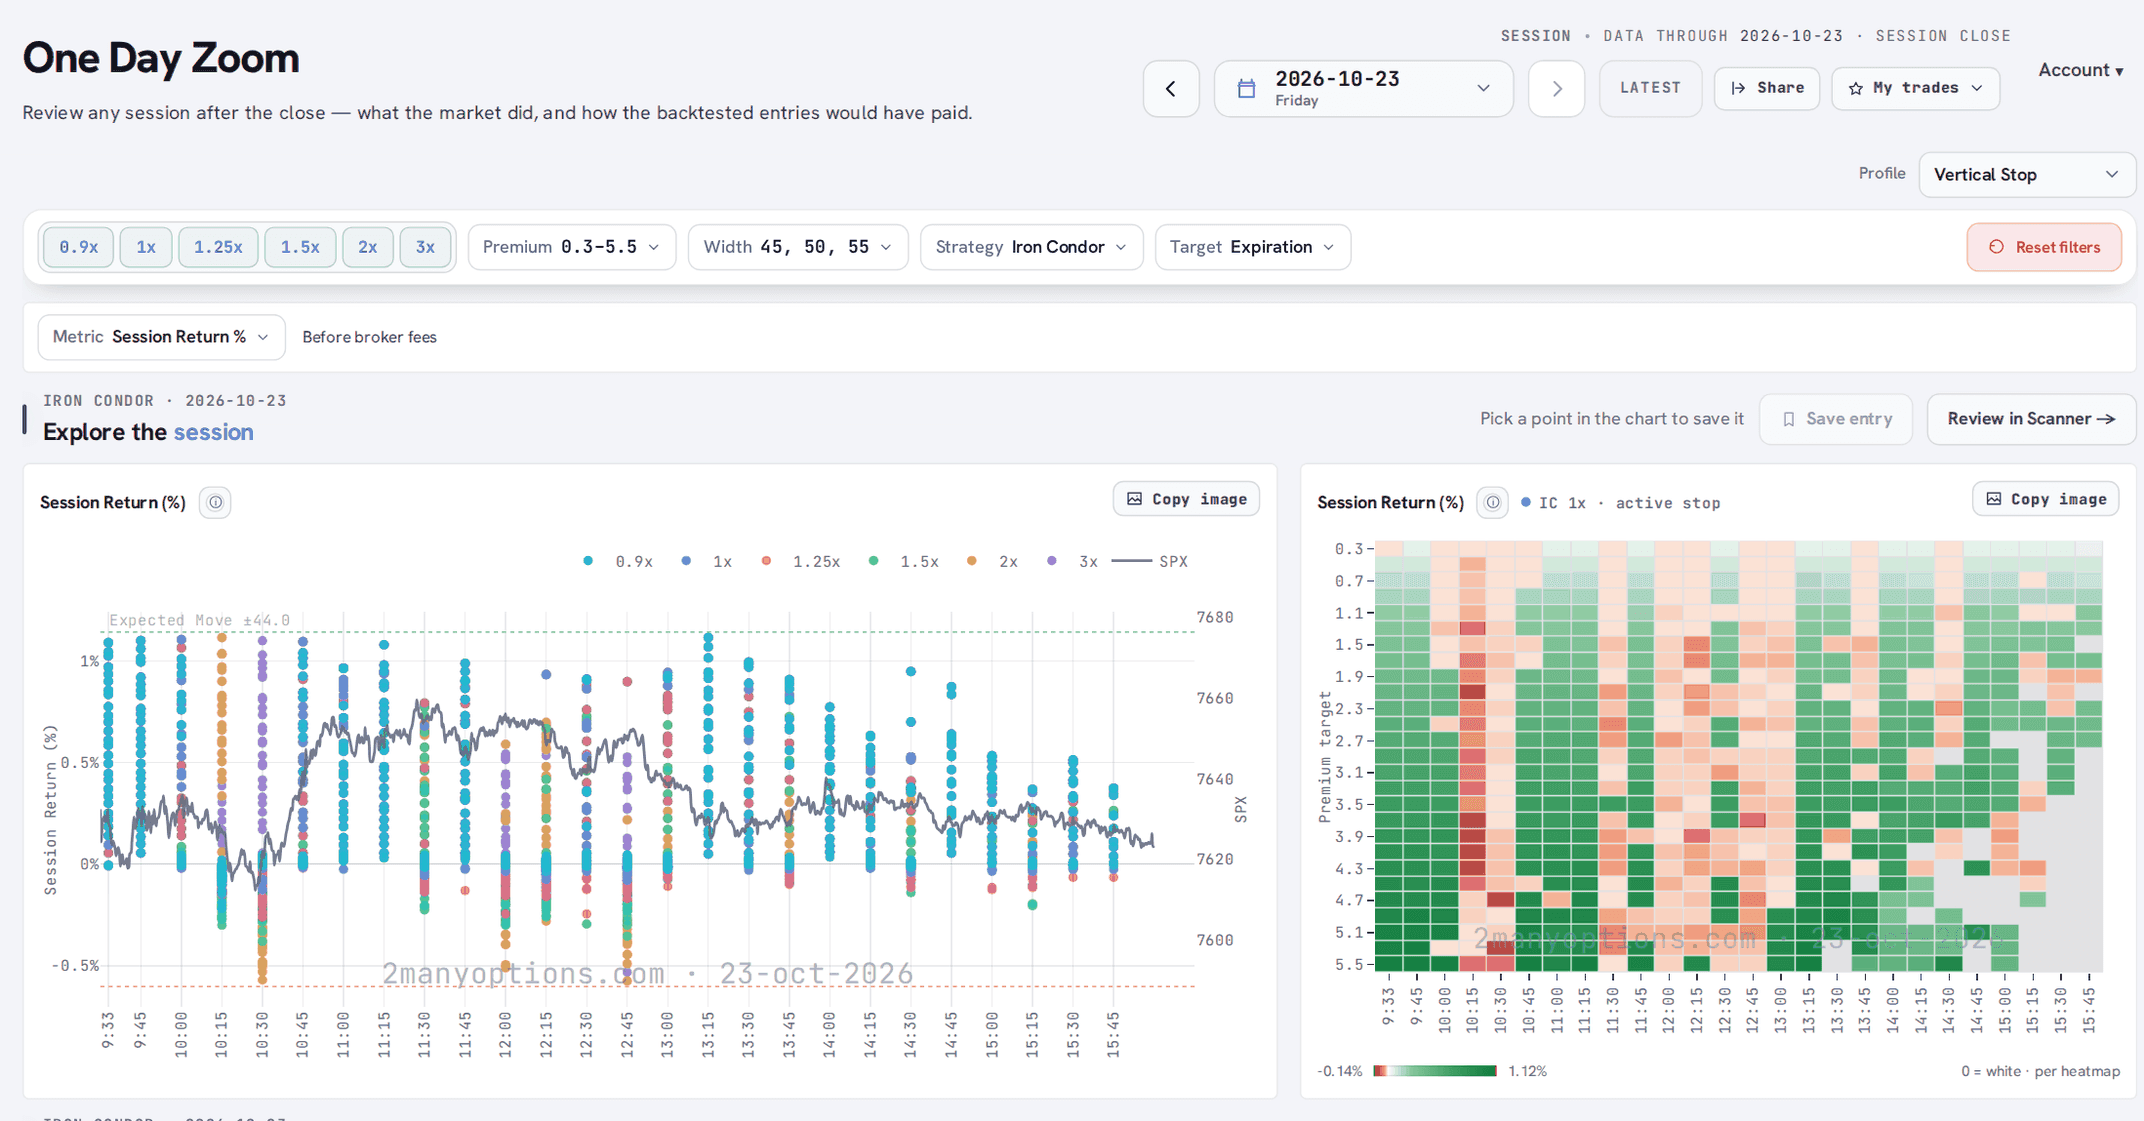The width and height of the screenshot is (2144, 1121).
Task: Toggle the 3x series in chart legend
Action: (x=1072, y=562)
